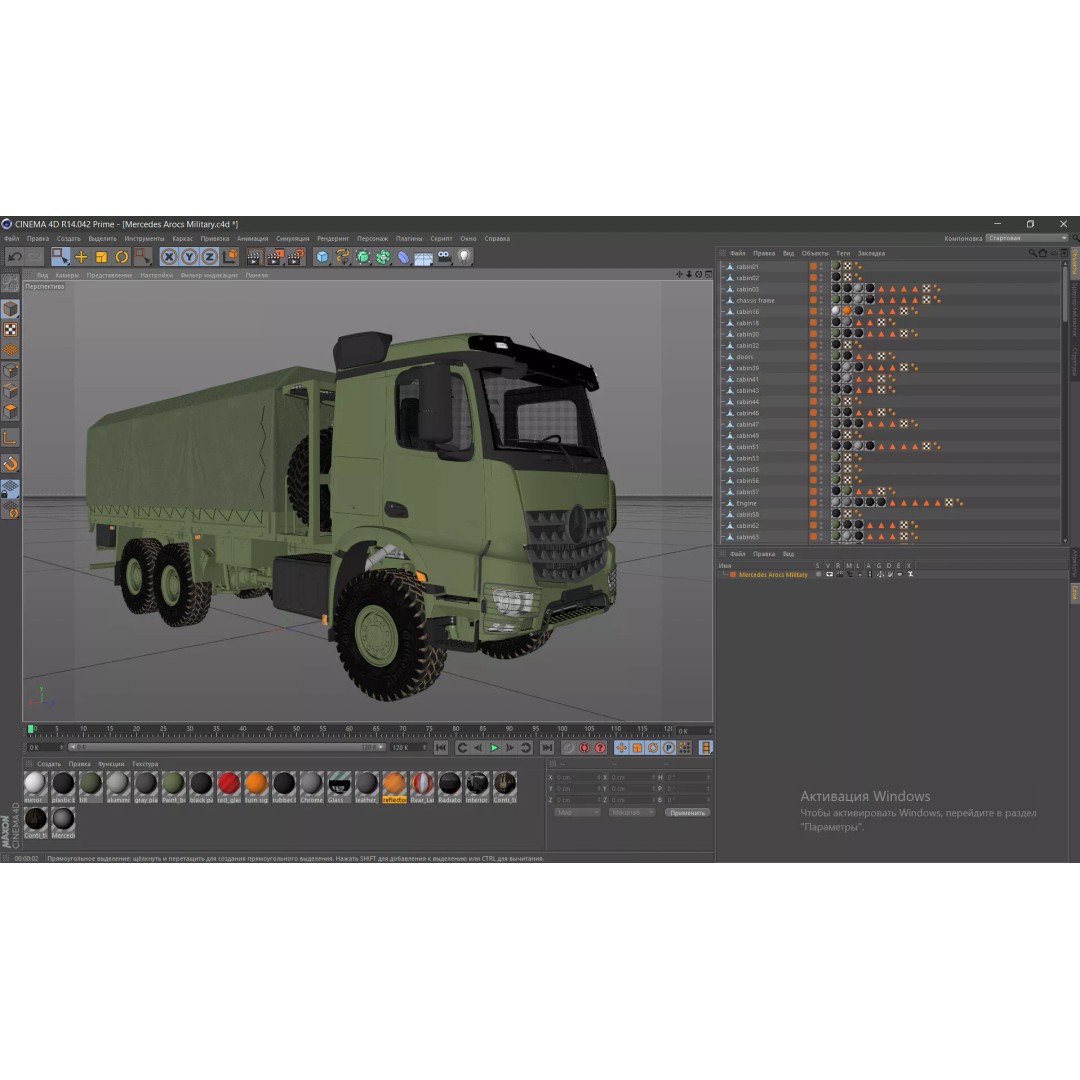This screenshot has width=1080, height=1080.
Task: Click the snap magnet icon in sidebar
Action: pos(10,464)
